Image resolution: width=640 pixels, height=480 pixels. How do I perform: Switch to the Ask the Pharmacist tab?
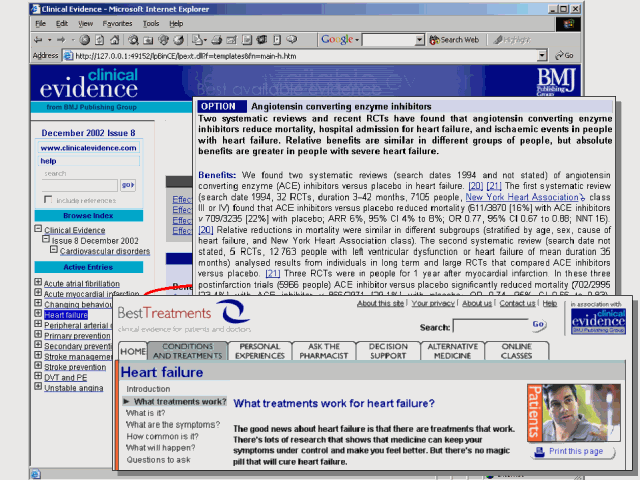tap(324, 352)
